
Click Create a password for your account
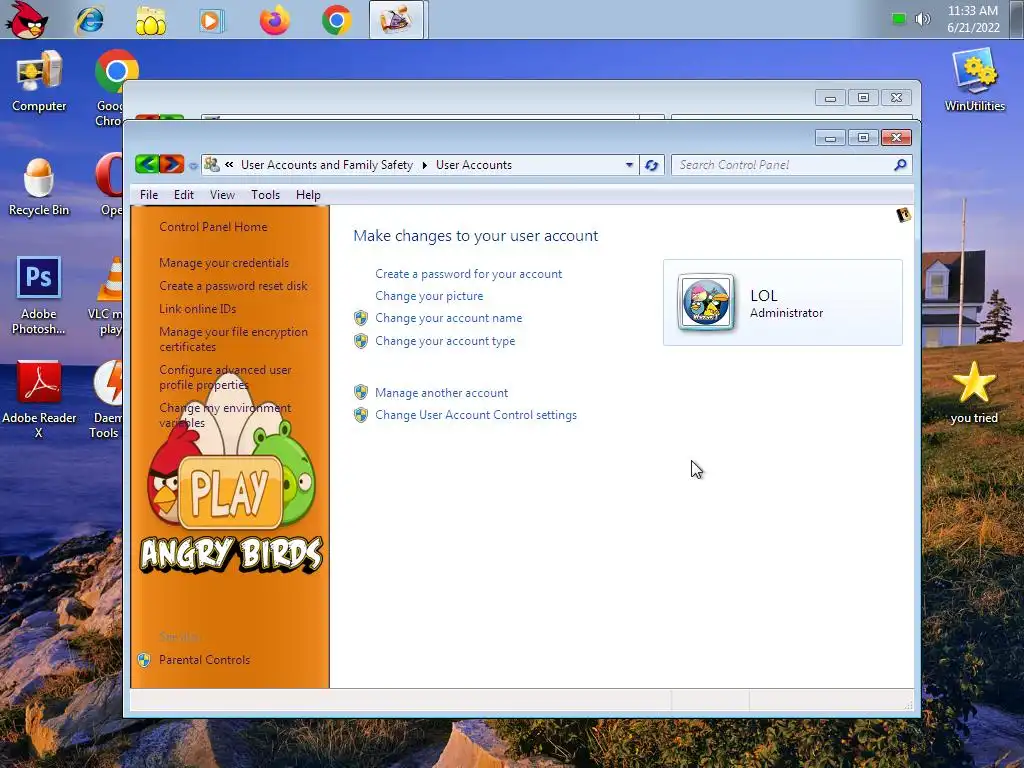pos(468,274)
